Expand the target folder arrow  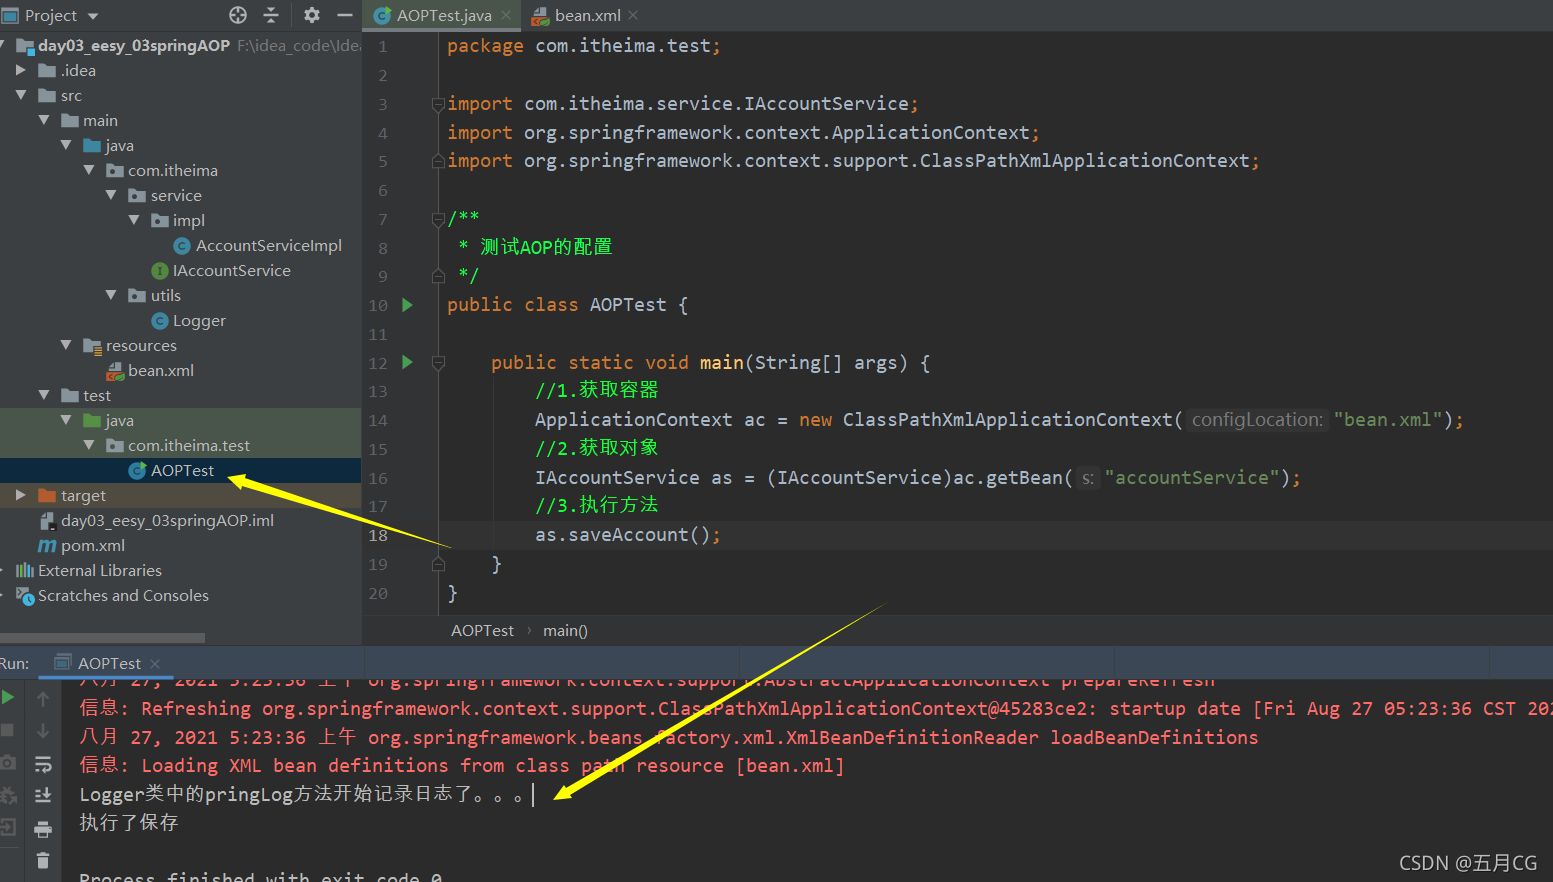(x=21, y=495)
